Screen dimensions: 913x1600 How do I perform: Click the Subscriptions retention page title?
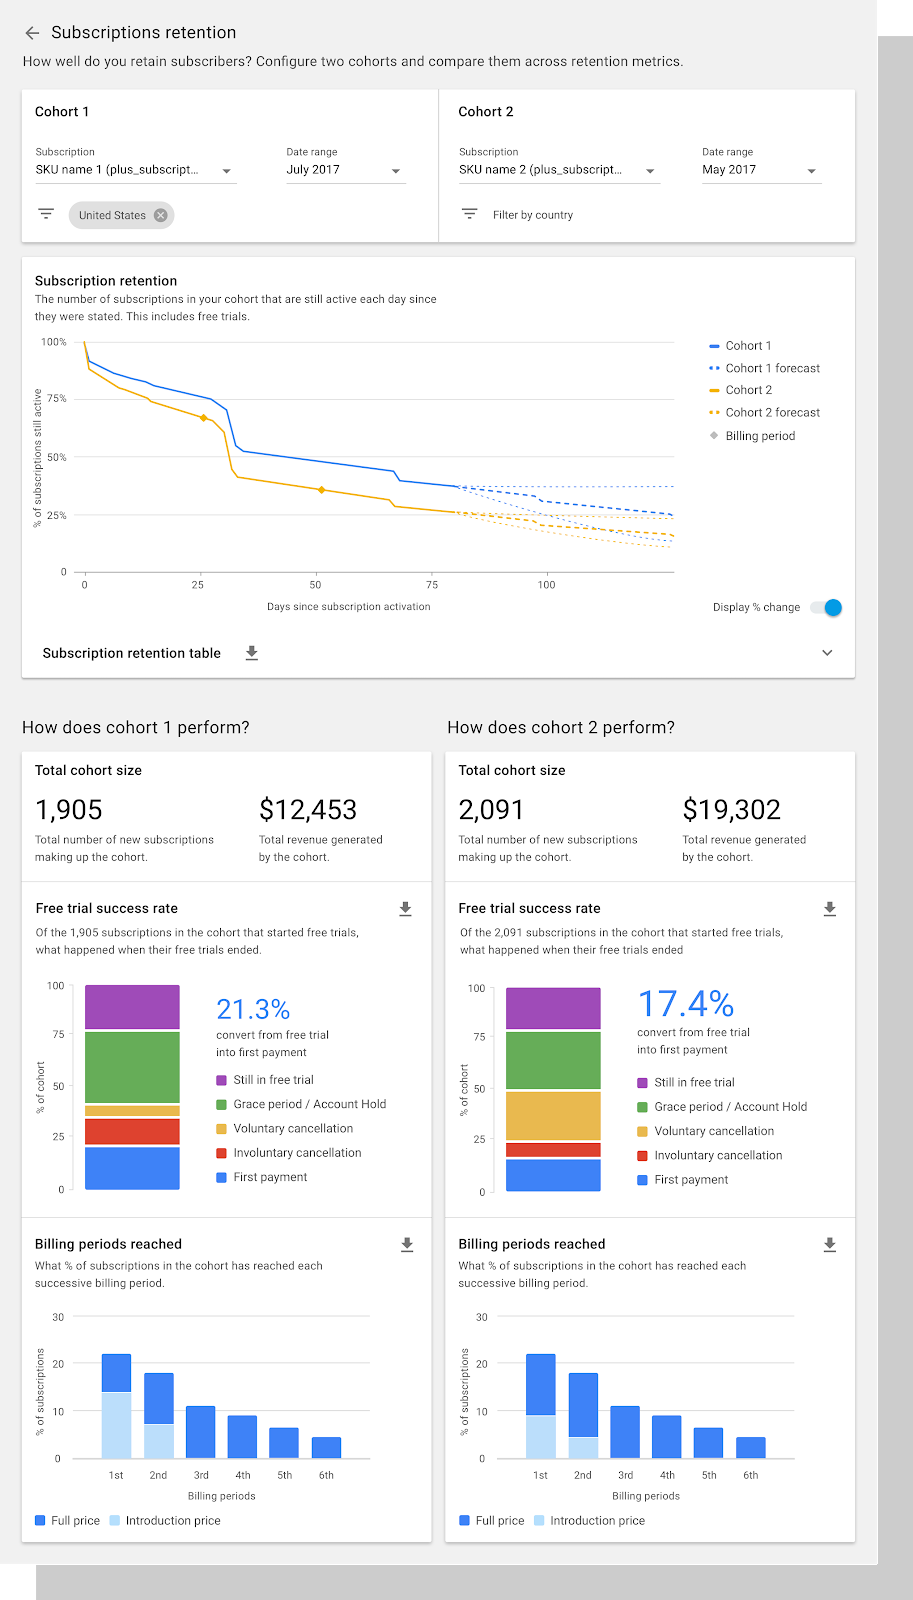pos(144,33)
